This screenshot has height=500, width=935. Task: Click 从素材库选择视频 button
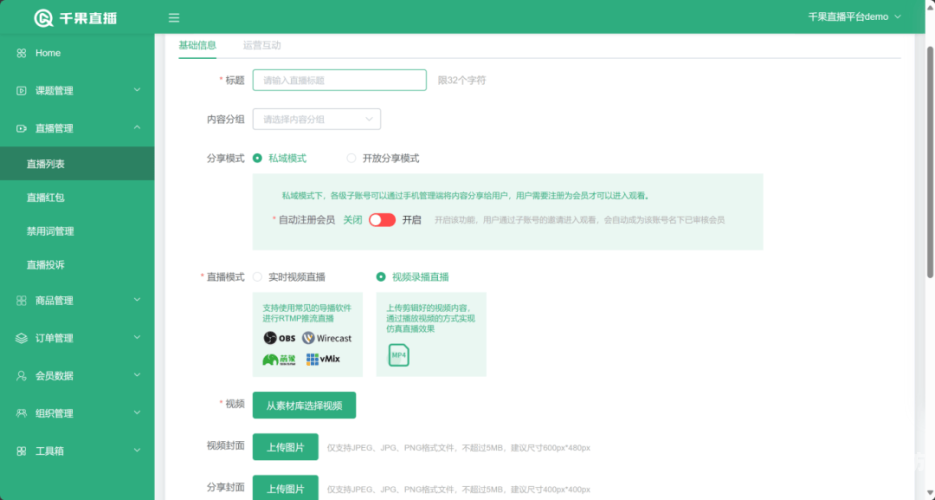(x=304, y=405)
